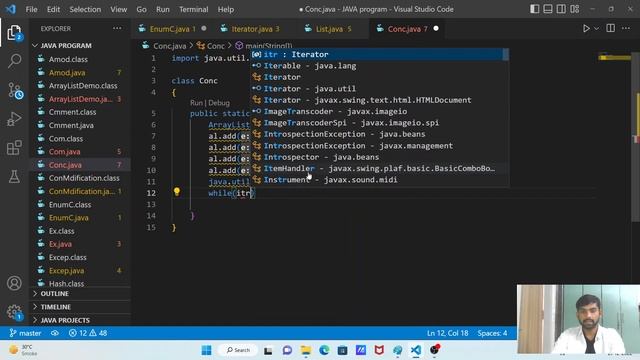The height and width of the screenshot is (360, 640).
Task: Open the Edit menu
Action: (53, 9)
